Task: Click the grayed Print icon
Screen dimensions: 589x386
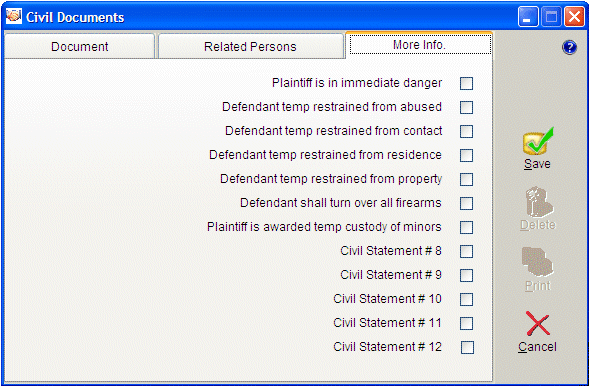Action: click(538, 262)
